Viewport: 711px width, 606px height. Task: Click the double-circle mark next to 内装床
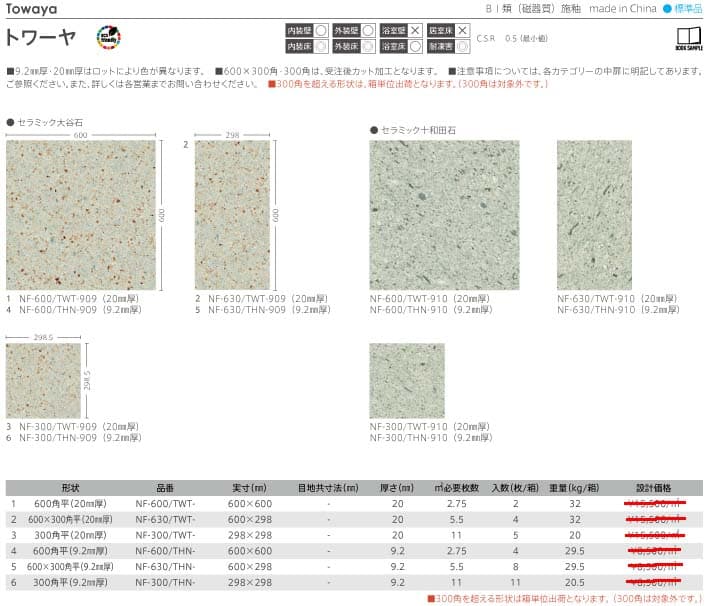click(321, 46)
